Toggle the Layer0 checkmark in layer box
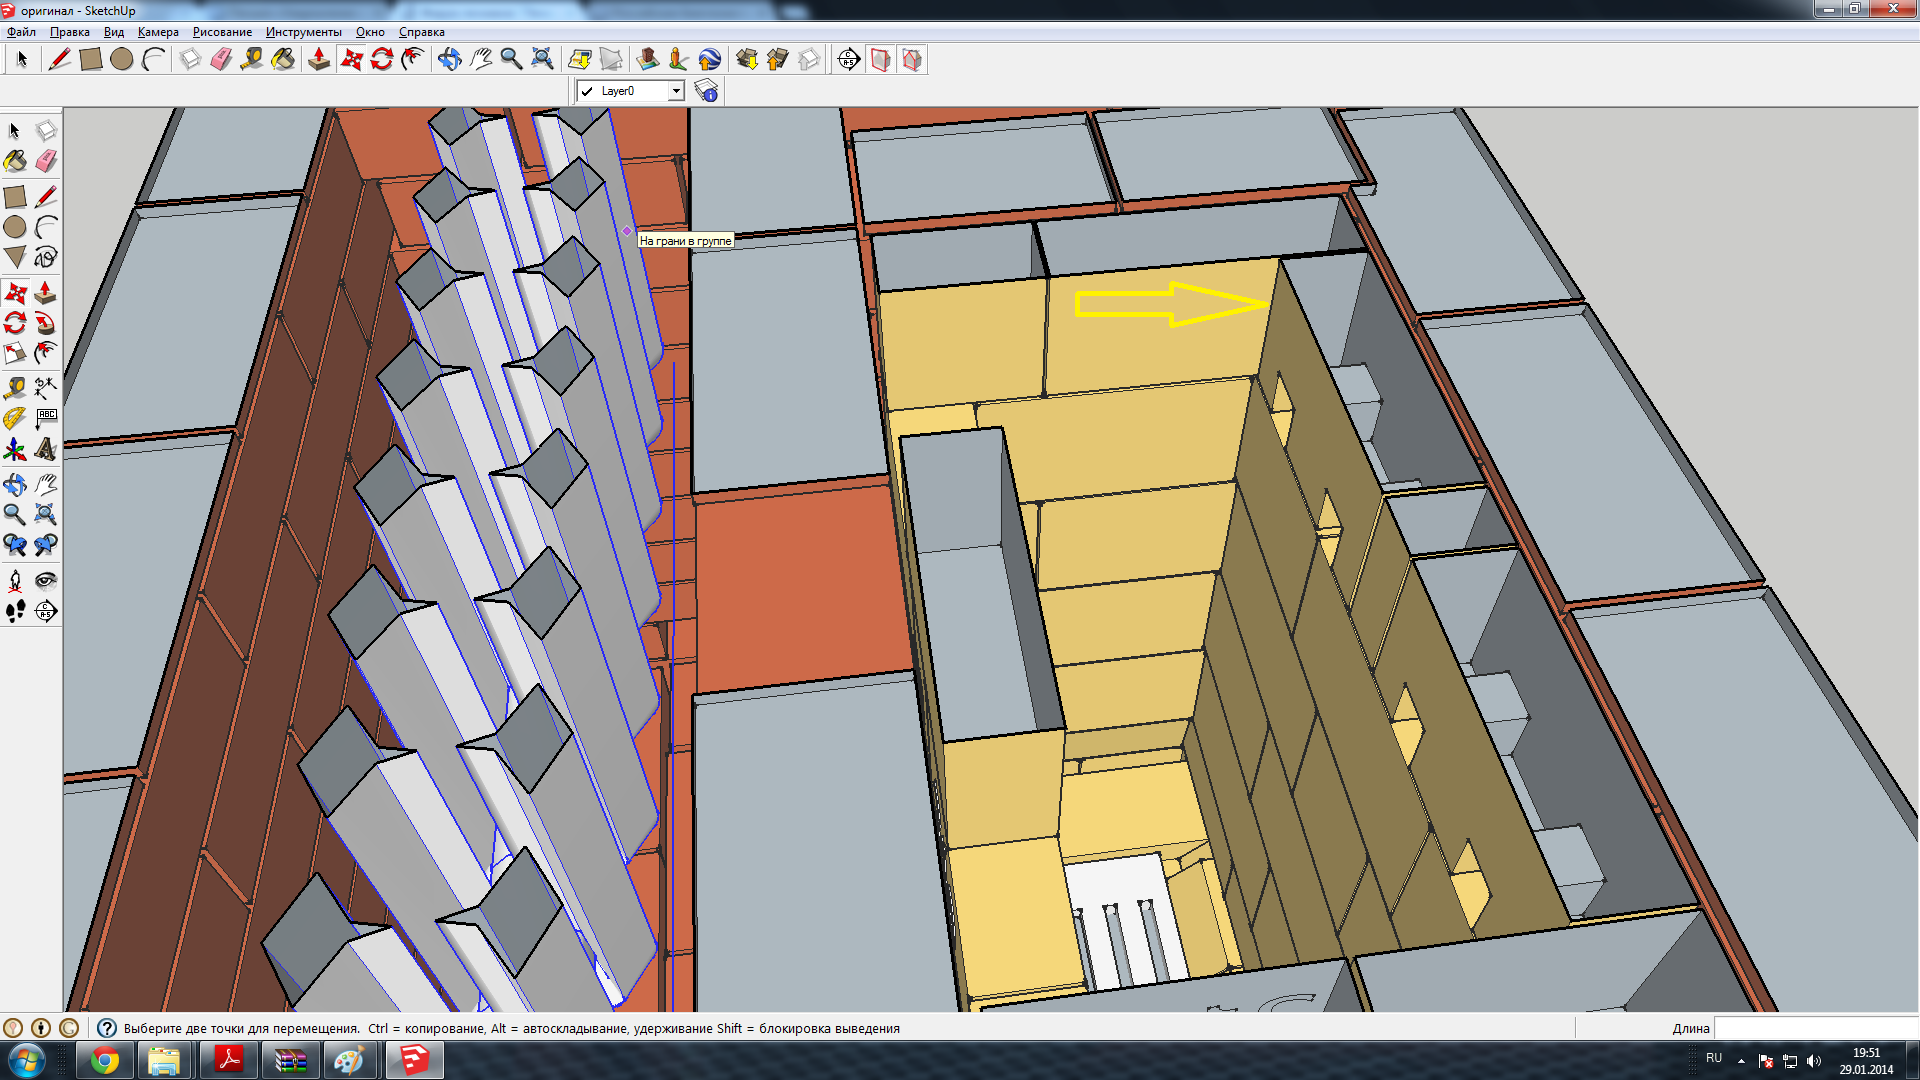 pos(587,91)
